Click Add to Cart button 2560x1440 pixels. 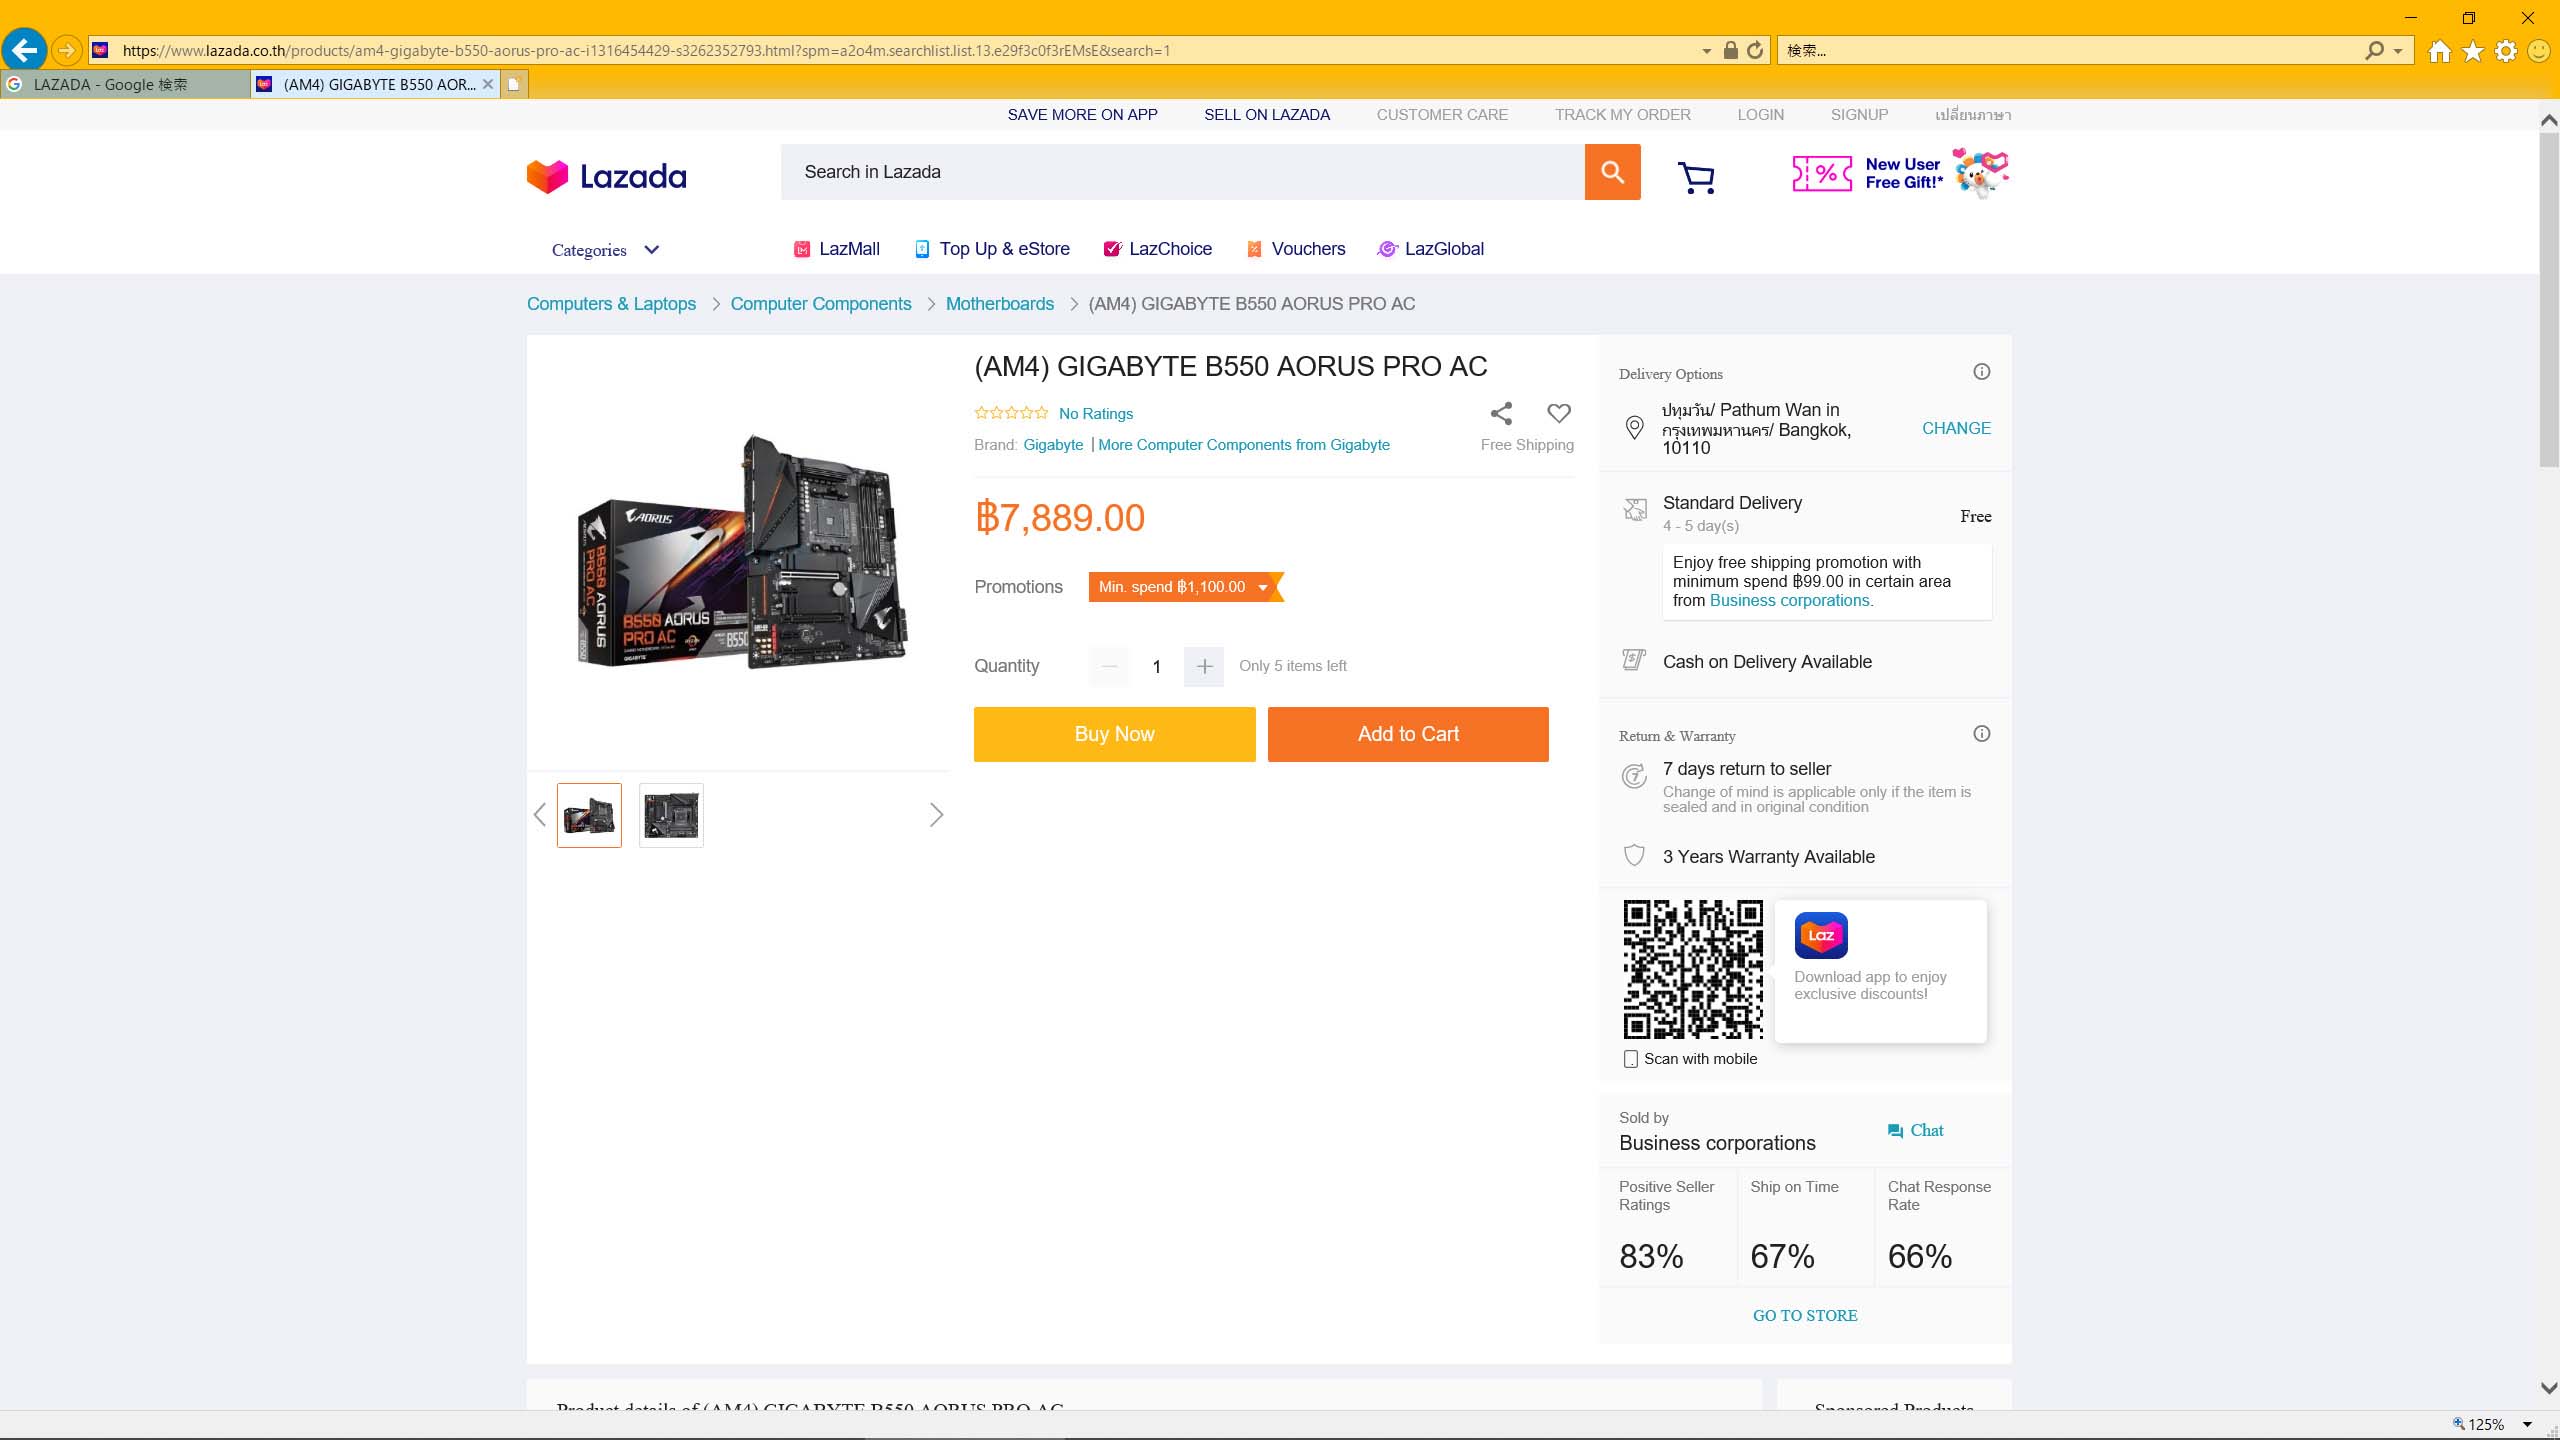(1408, 734)
